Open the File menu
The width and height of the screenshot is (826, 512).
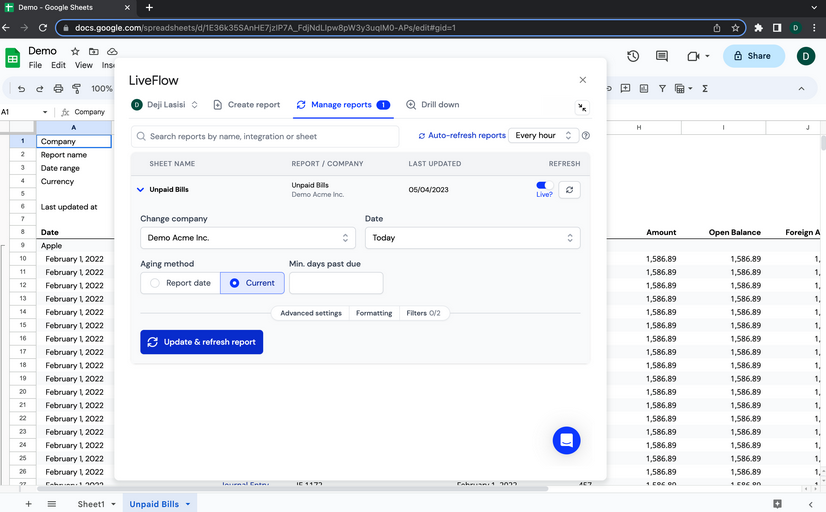coord(35,65)
